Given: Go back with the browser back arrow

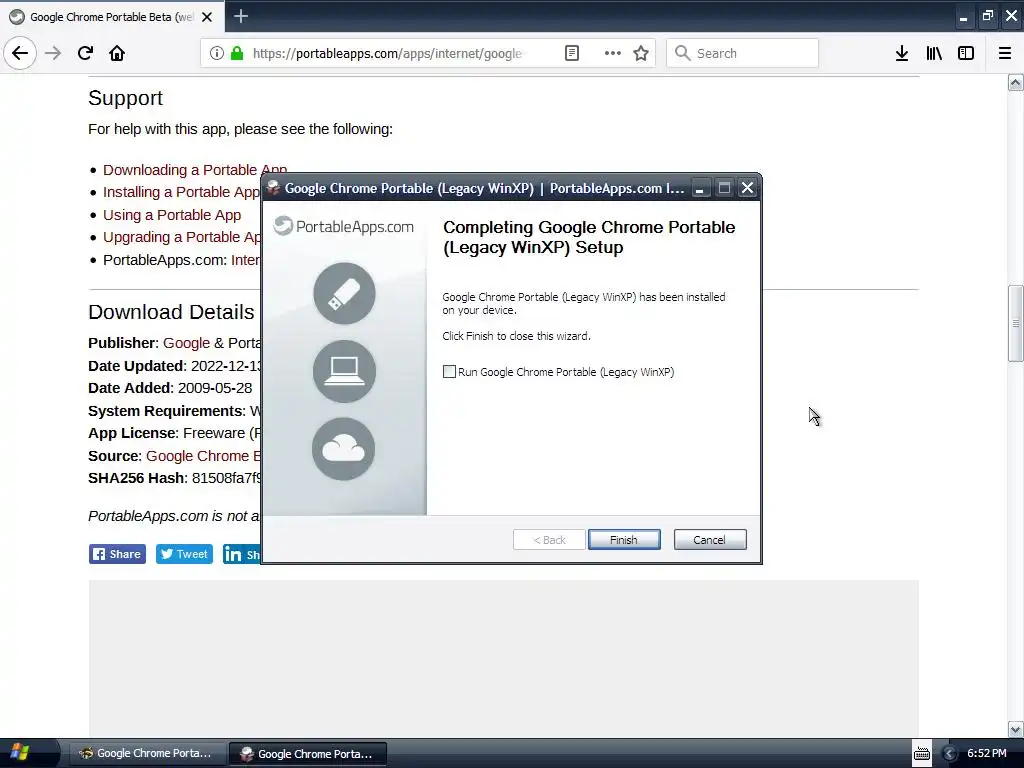Looking at the screenshot, I should [20, 53].
